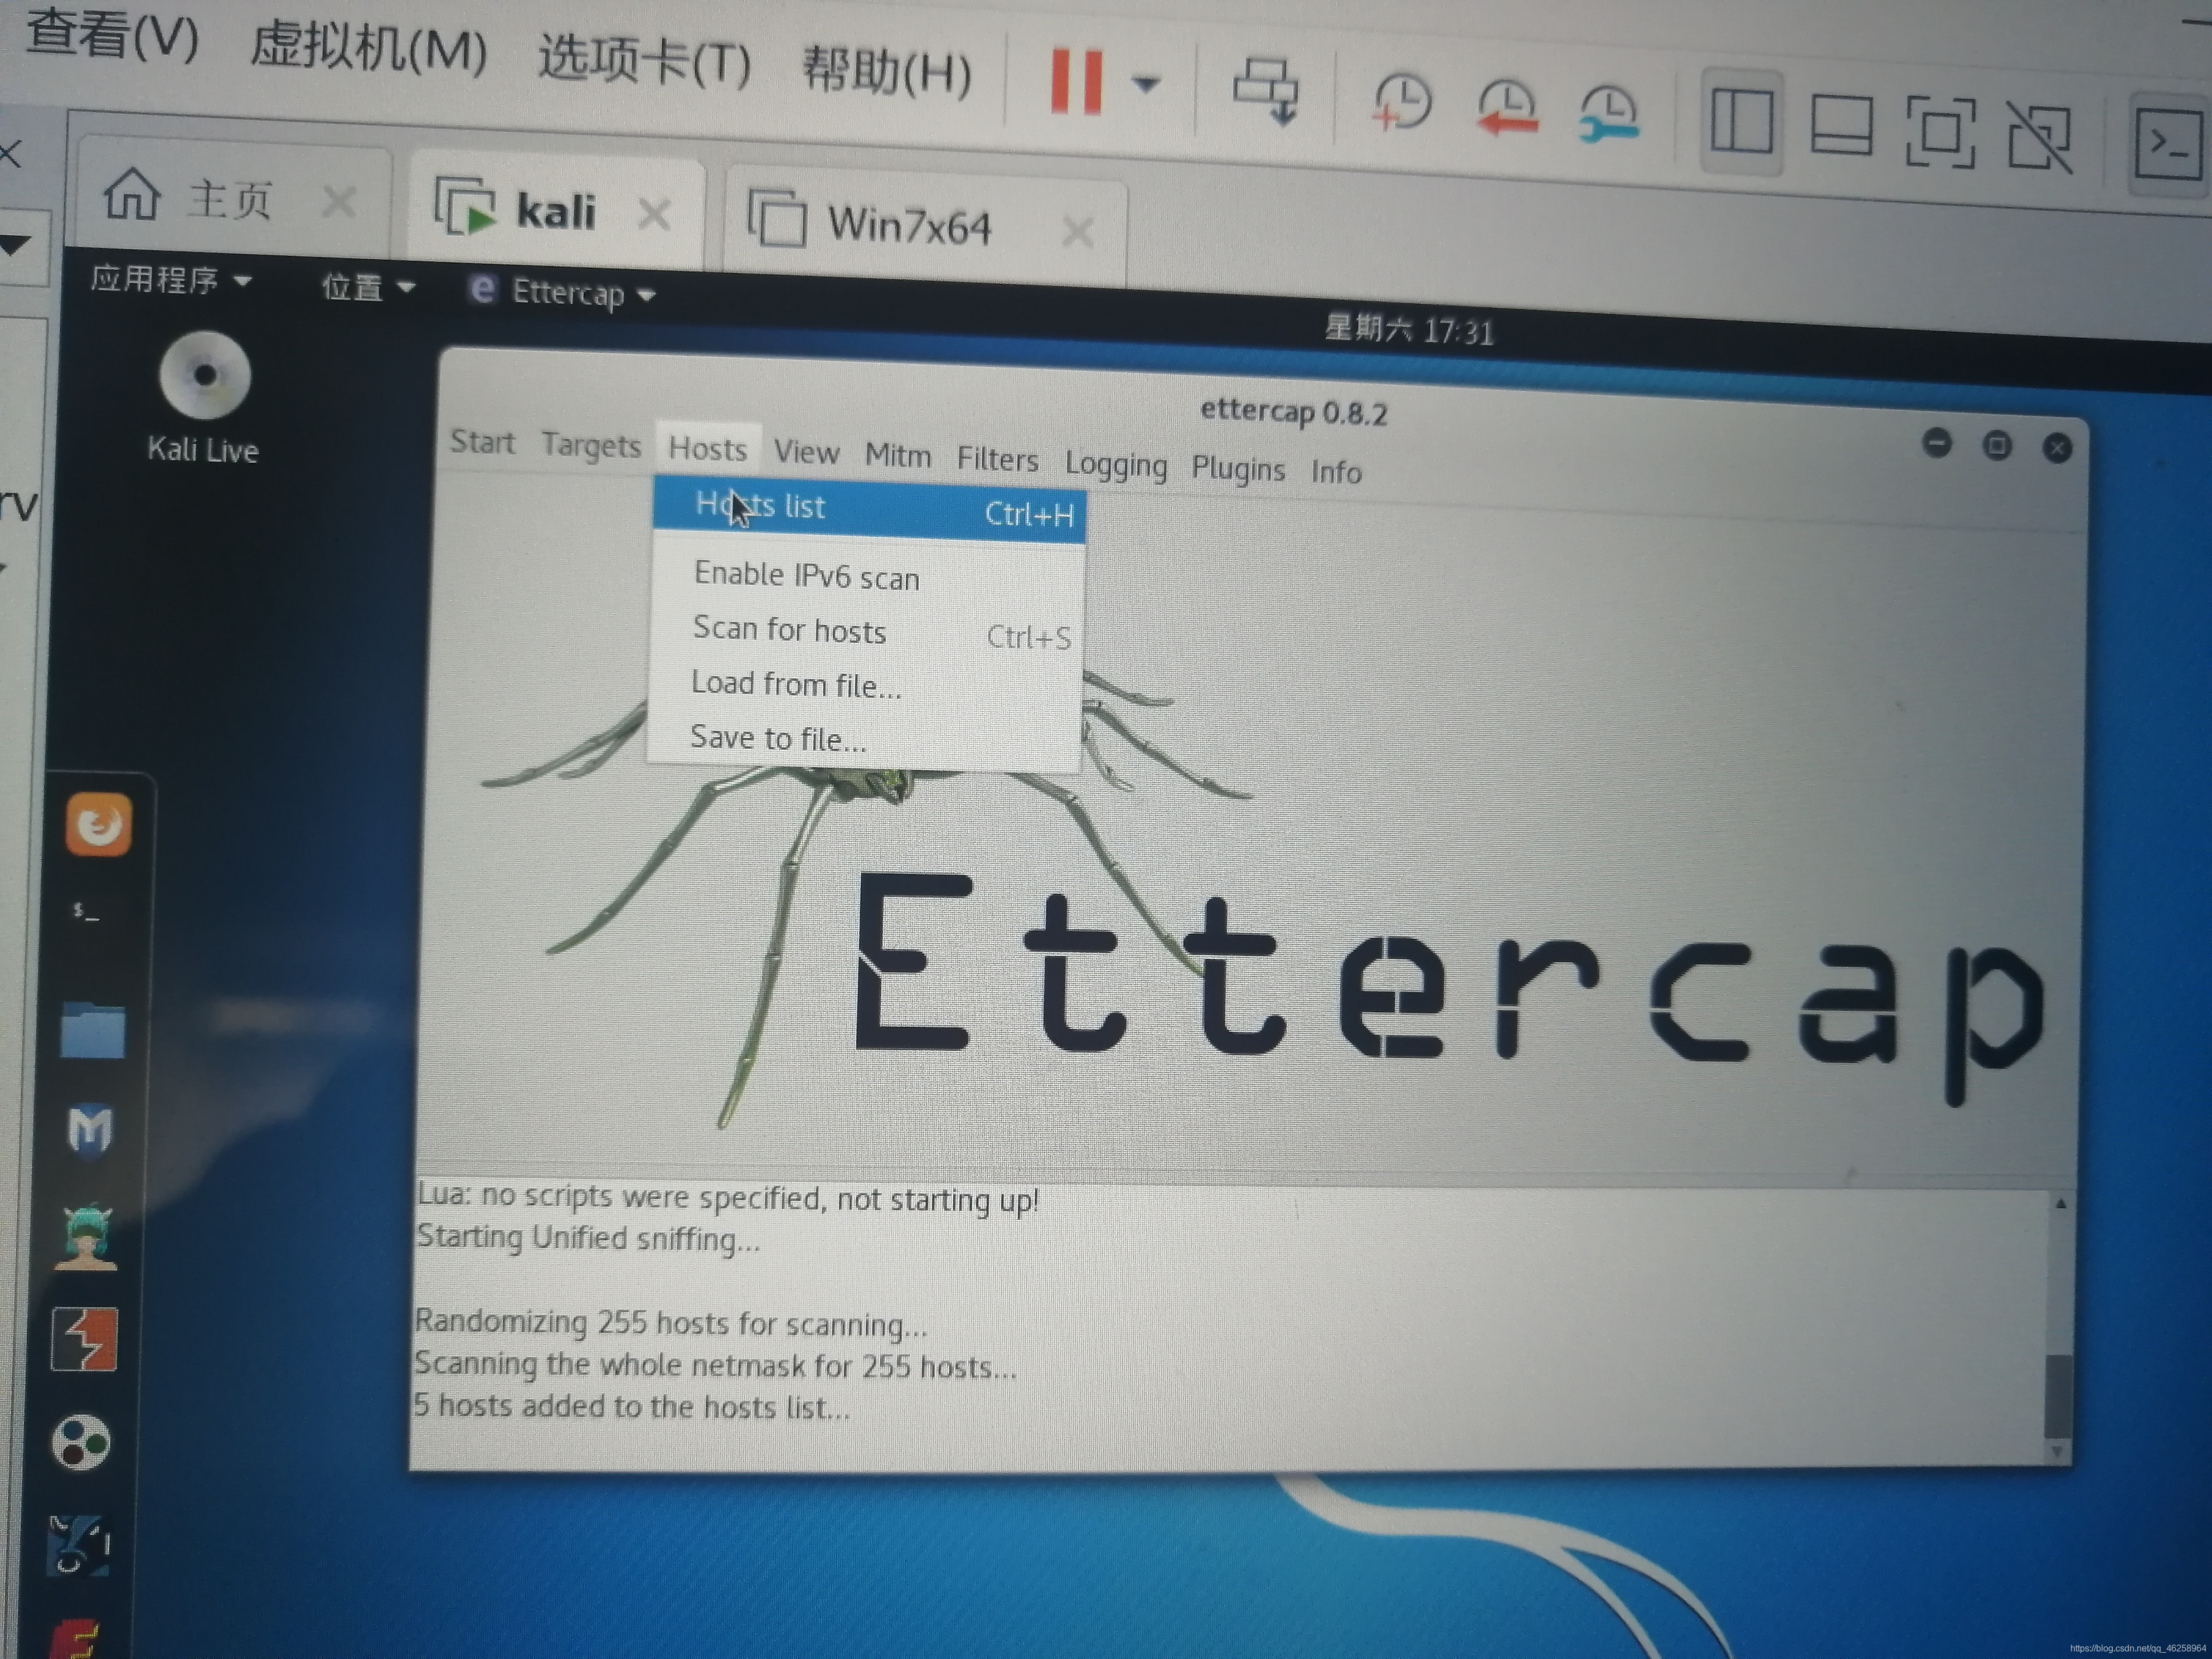Viewport: 2212px width, 1659px height.
Task: Pause the virtual machine with red pause icon
Action: (x=1076, y=82)
